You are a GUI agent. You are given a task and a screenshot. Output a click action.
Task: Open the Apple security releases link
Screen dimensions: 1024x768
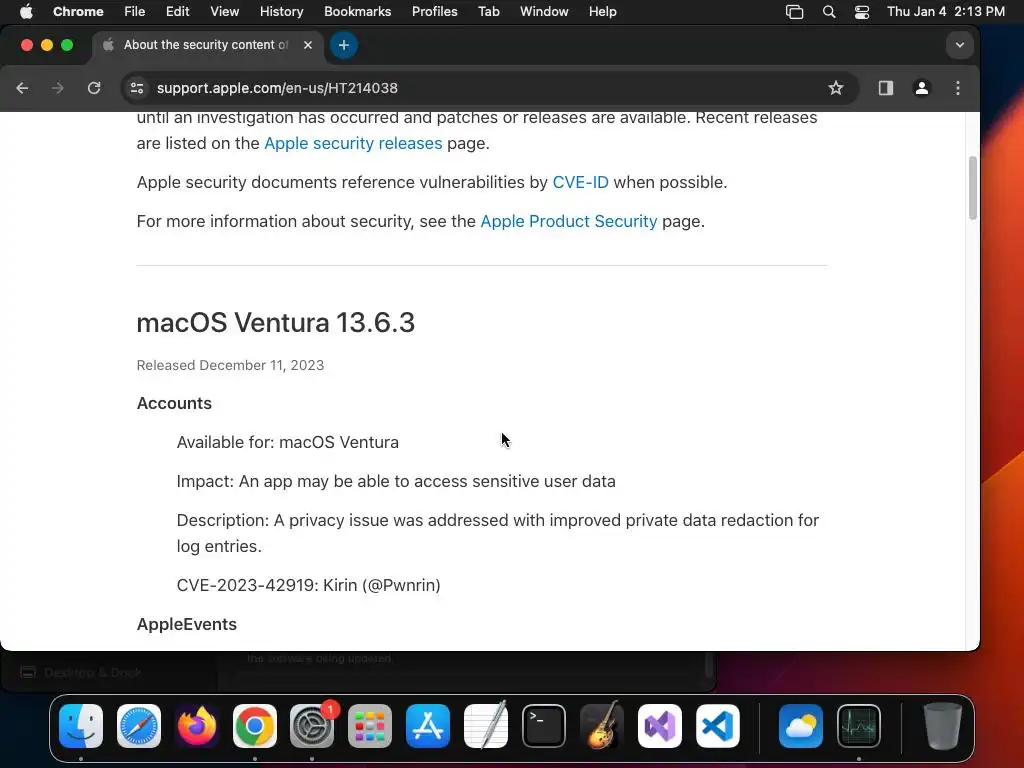(x=353, y=143)
